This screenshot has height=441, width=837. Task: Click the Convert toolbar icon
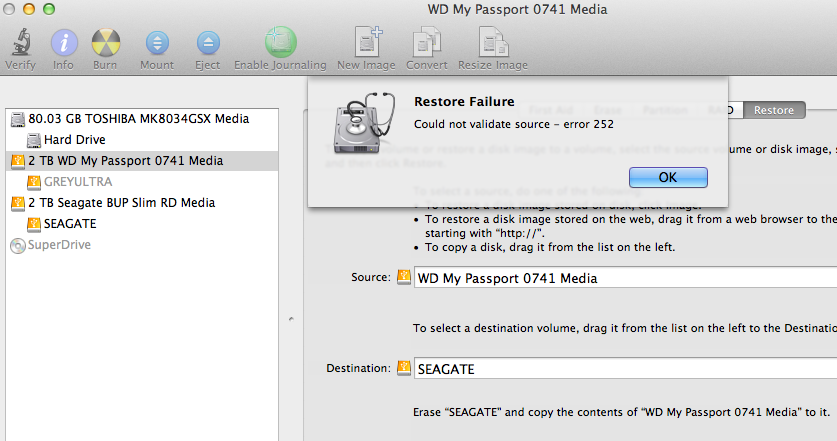click(427, 42)
